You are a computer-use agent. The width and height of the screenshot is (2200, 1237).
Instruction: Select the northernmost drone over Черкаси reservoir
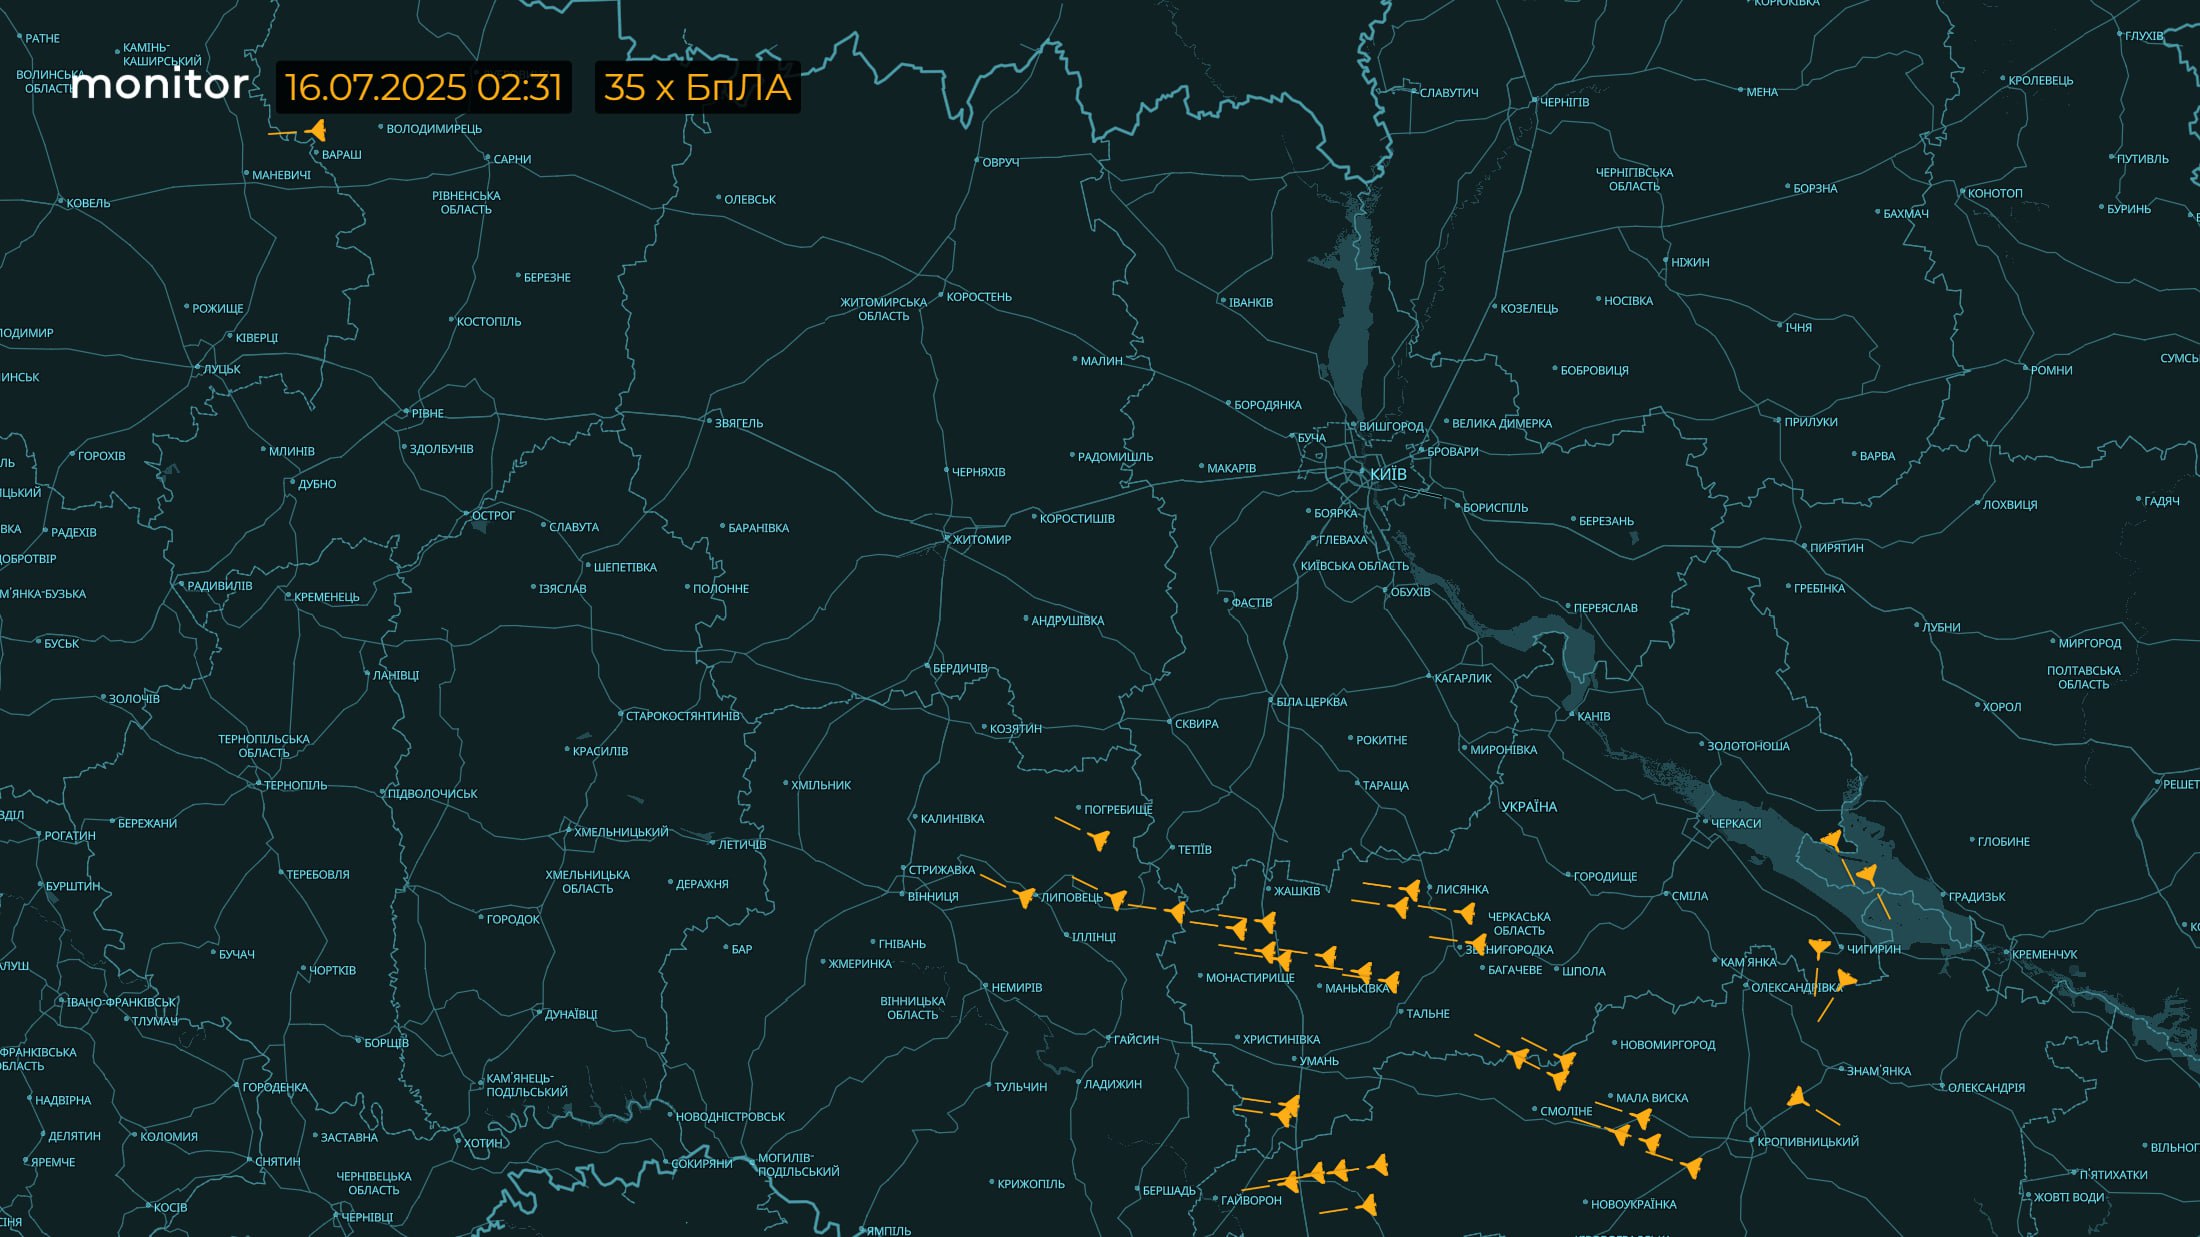pos(1832,839)
